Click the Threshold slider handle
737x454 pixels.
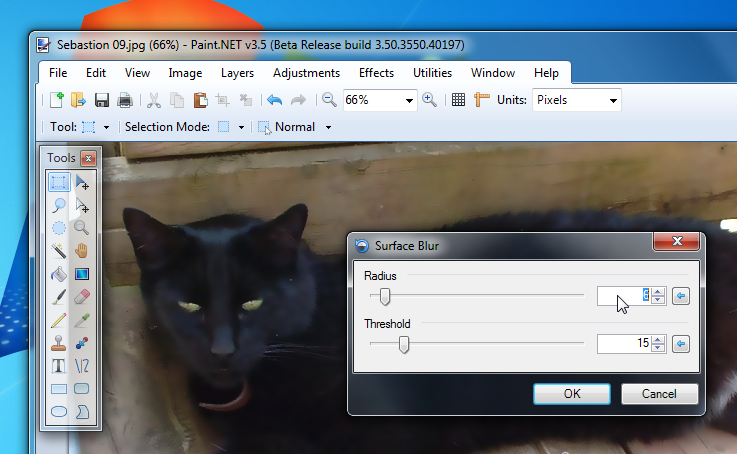404,344
